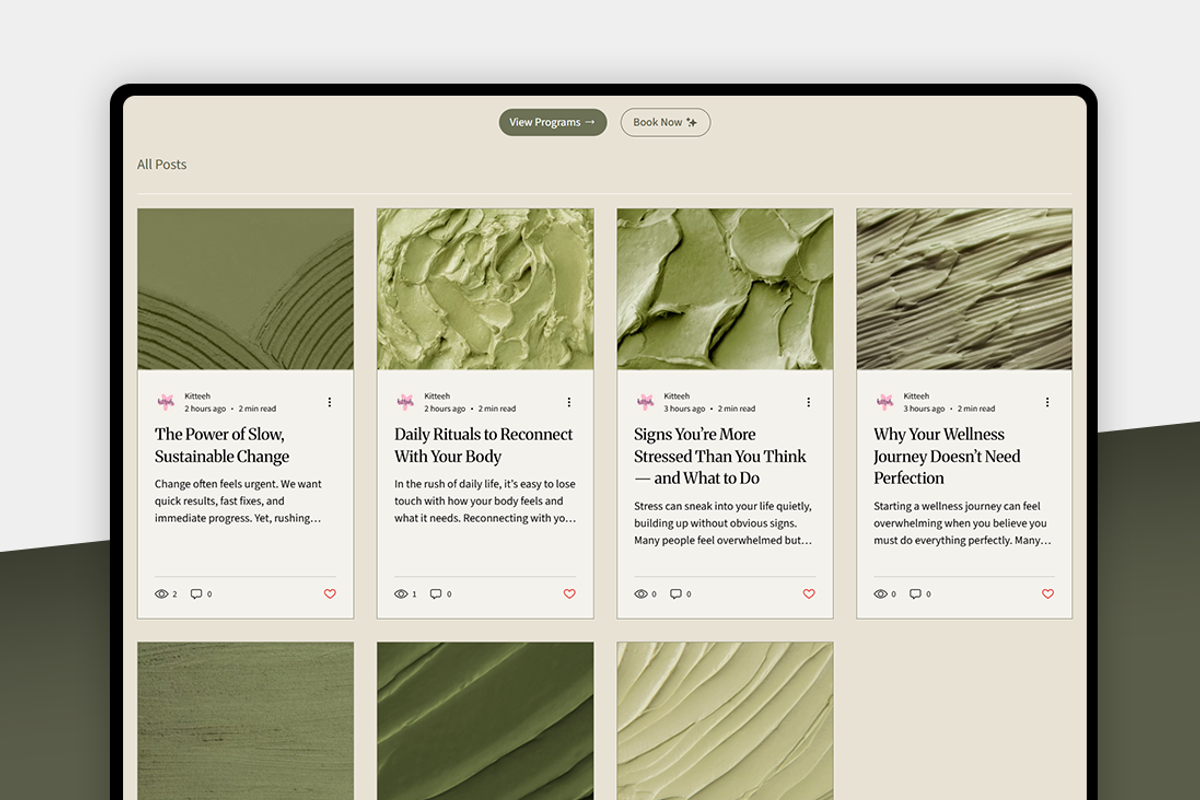Click Kitteeh avatar on Signs You're More Stressed post
1200x800 pixels.
(x=645, y=402)
